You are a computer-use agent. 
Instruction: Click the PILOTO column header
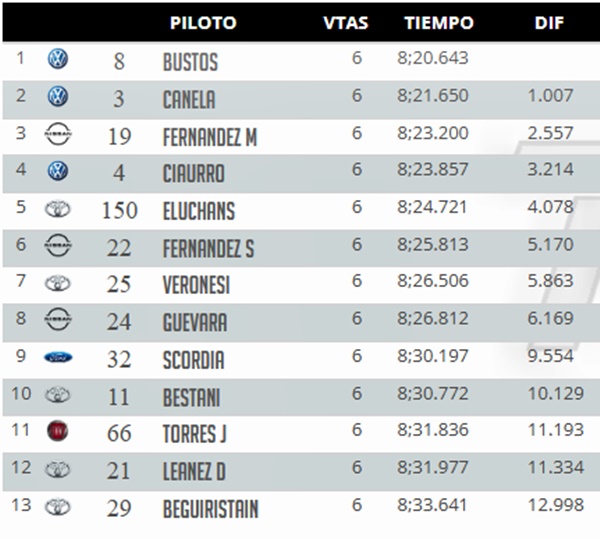pos(203,23)
